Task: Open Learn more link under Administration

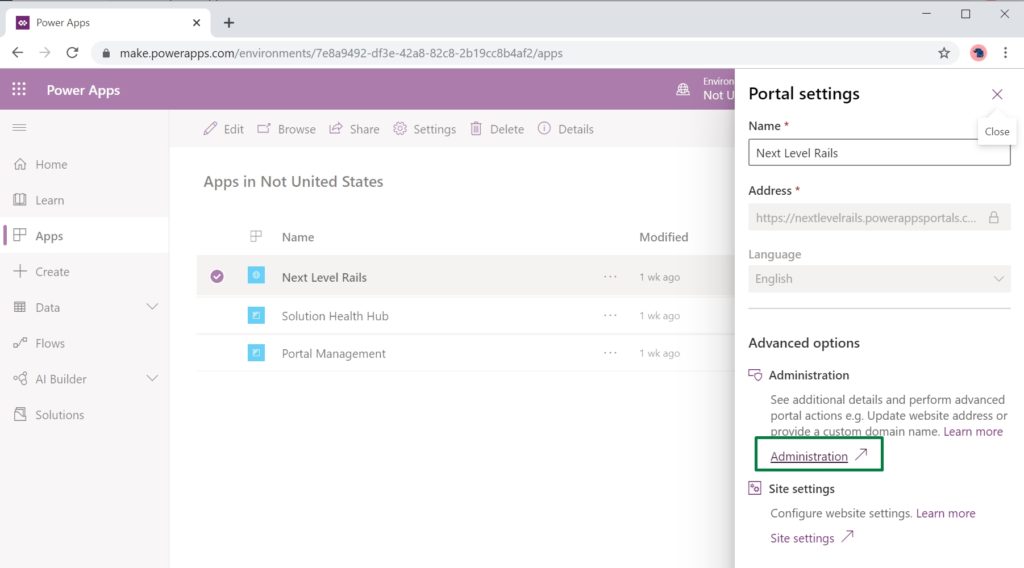Action: (972, 432)
